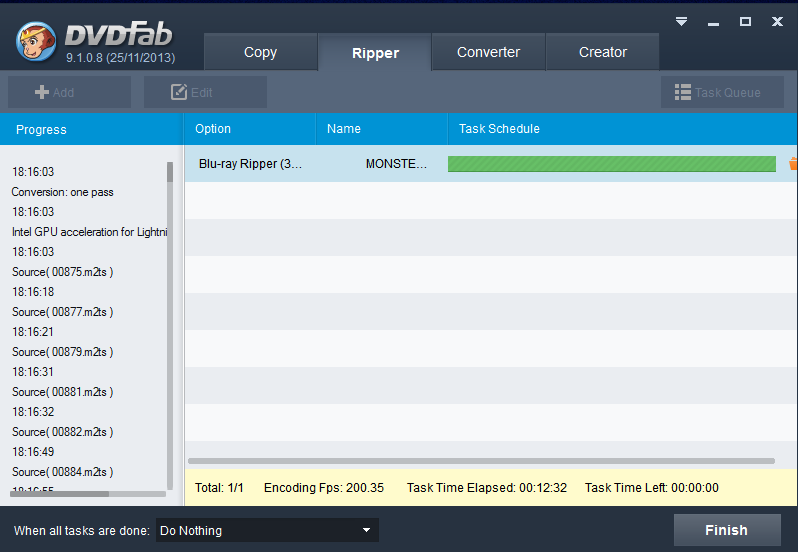Click the Source( 00881.m2ts ) log entry

tap(62, 392)
